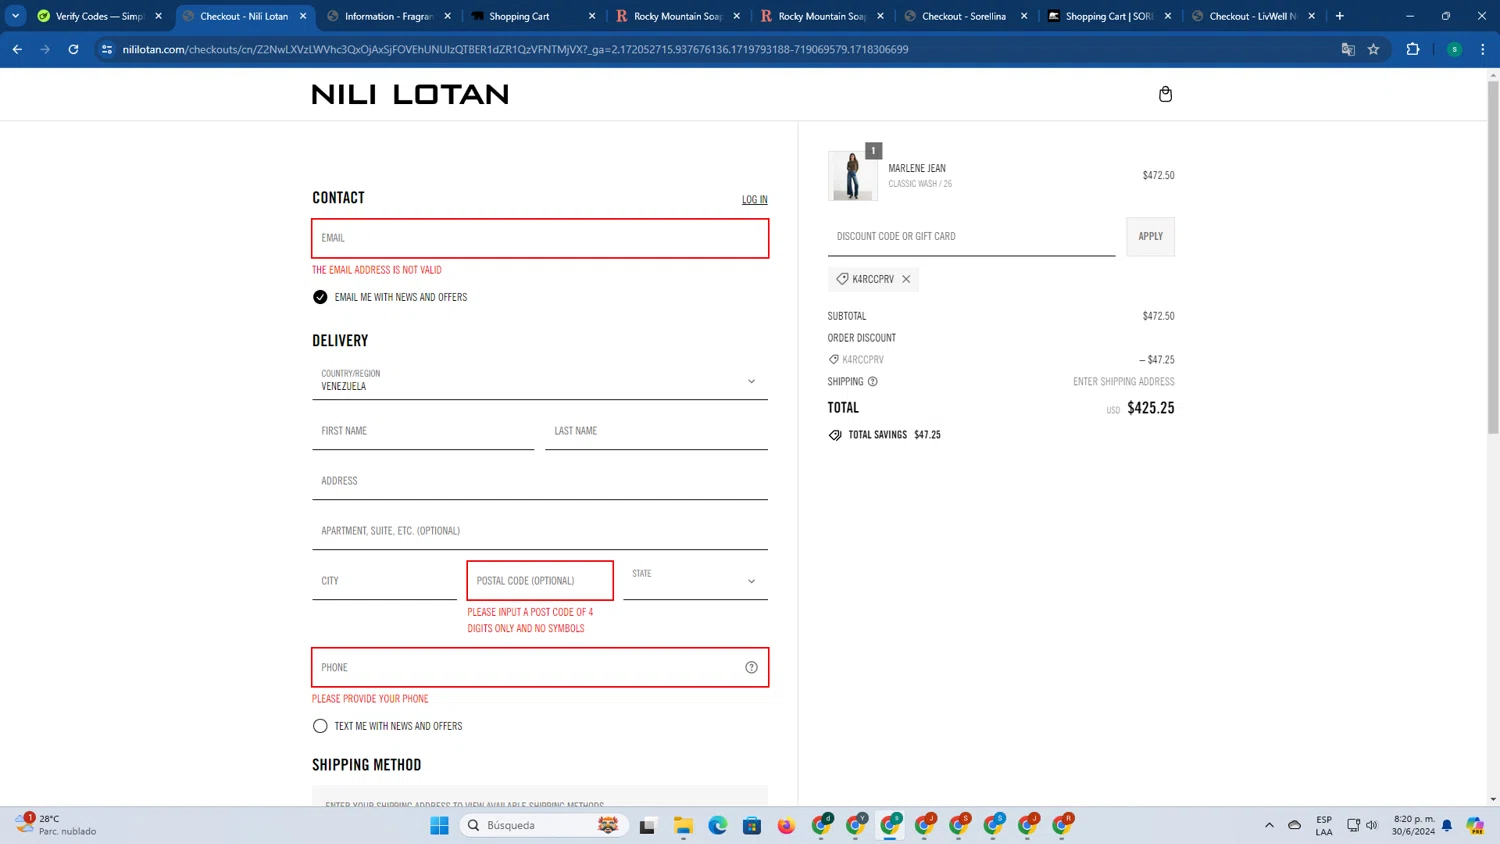1500x844 pixels.
Task: Click the Last Name field
Action: click(656, 431)
